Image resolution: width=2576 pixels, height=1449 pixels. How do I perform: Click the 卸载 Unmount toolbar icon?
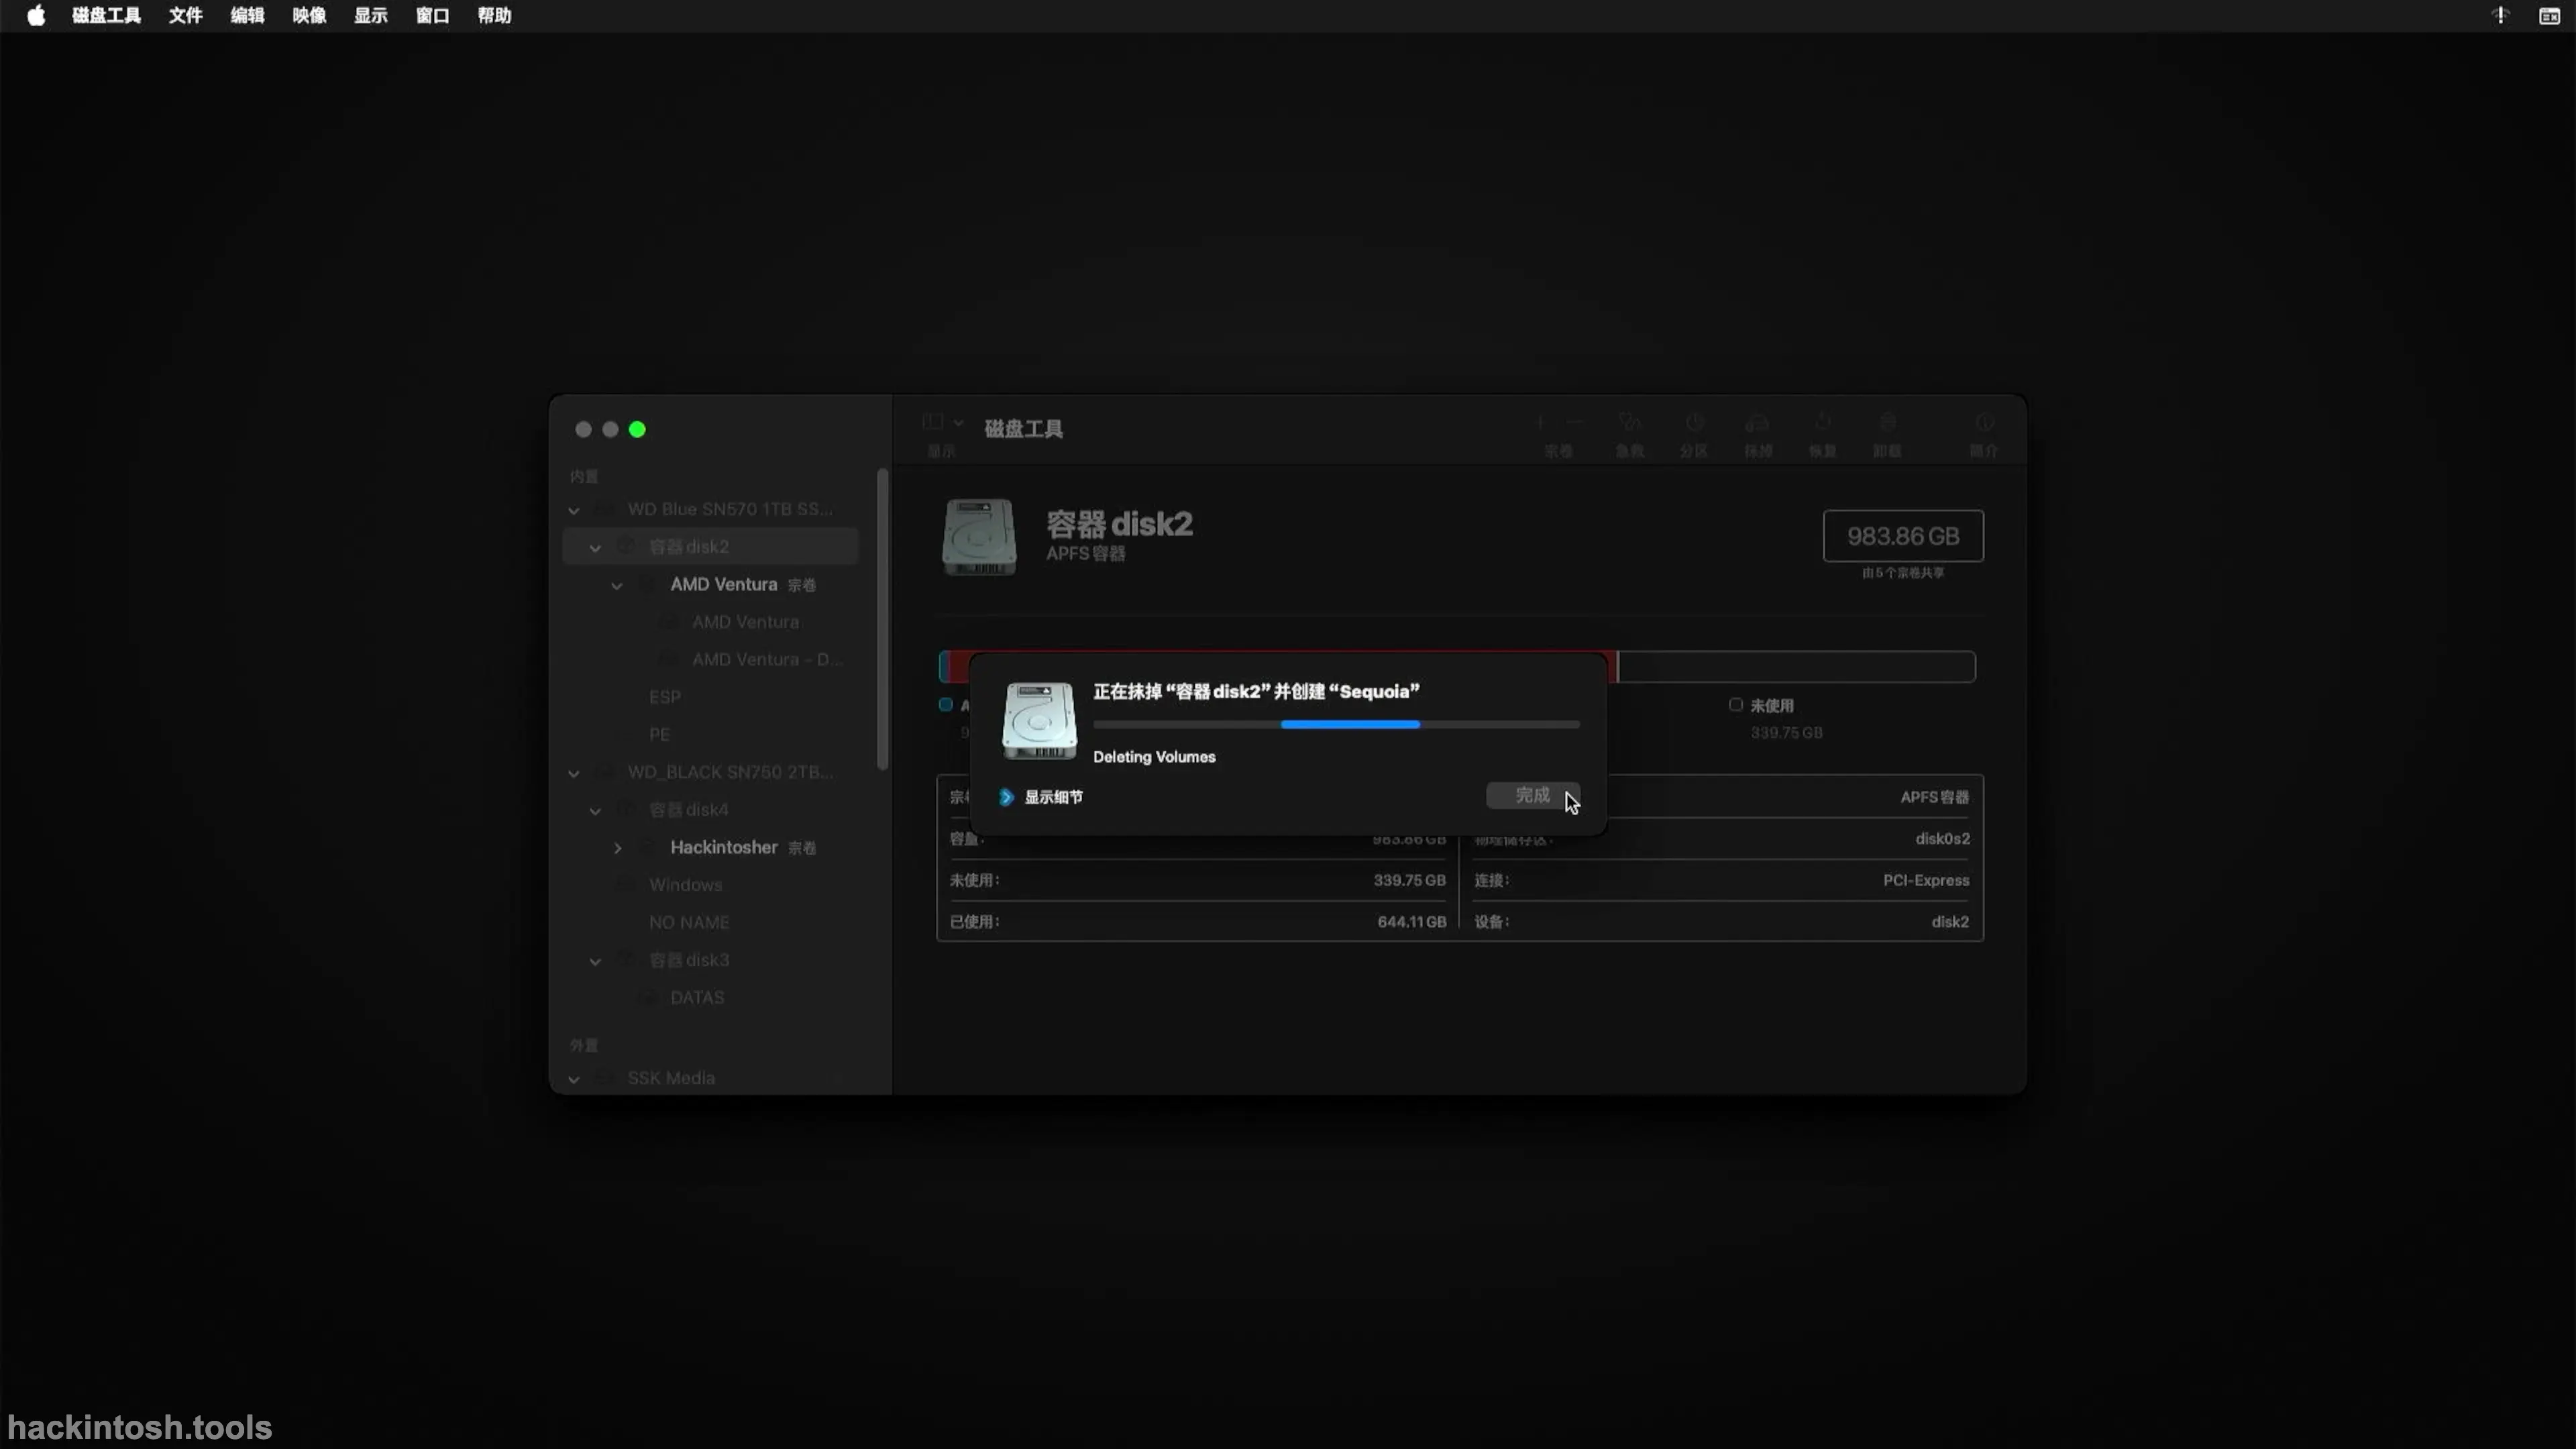[x=1887, y=422]
